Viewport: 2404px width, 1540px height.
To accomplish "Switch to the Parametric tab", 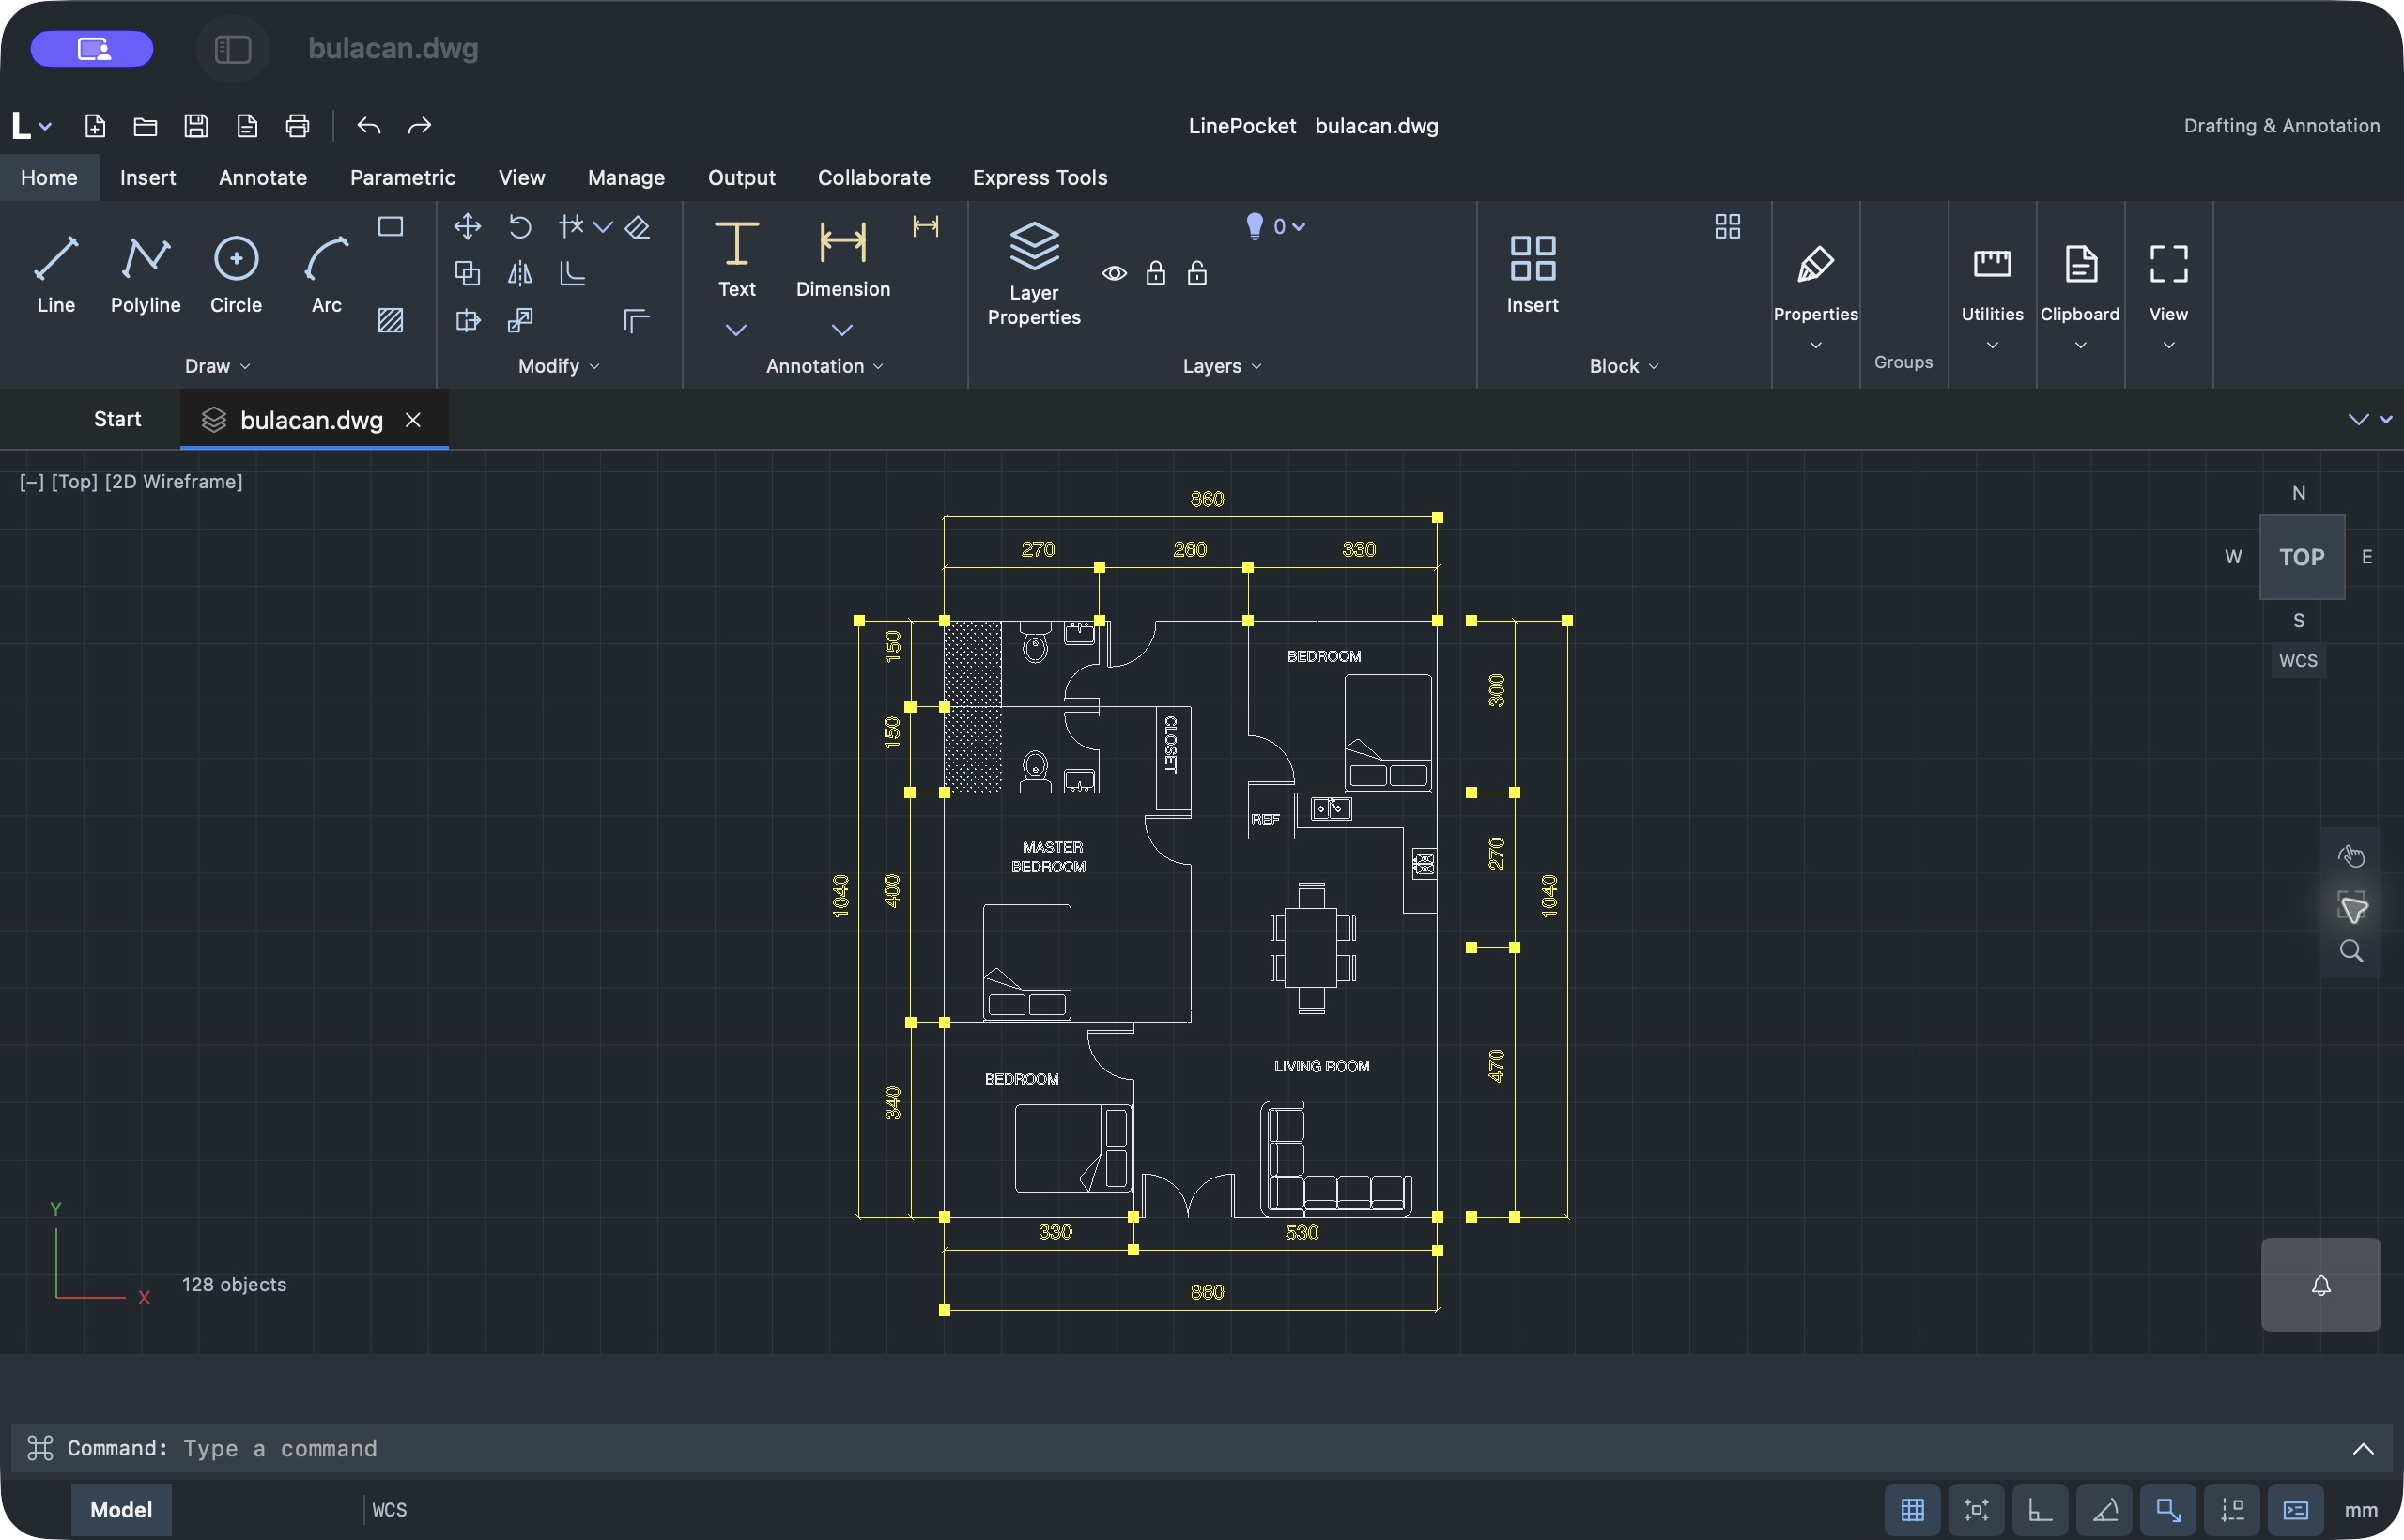I will (x=403, y=177).
